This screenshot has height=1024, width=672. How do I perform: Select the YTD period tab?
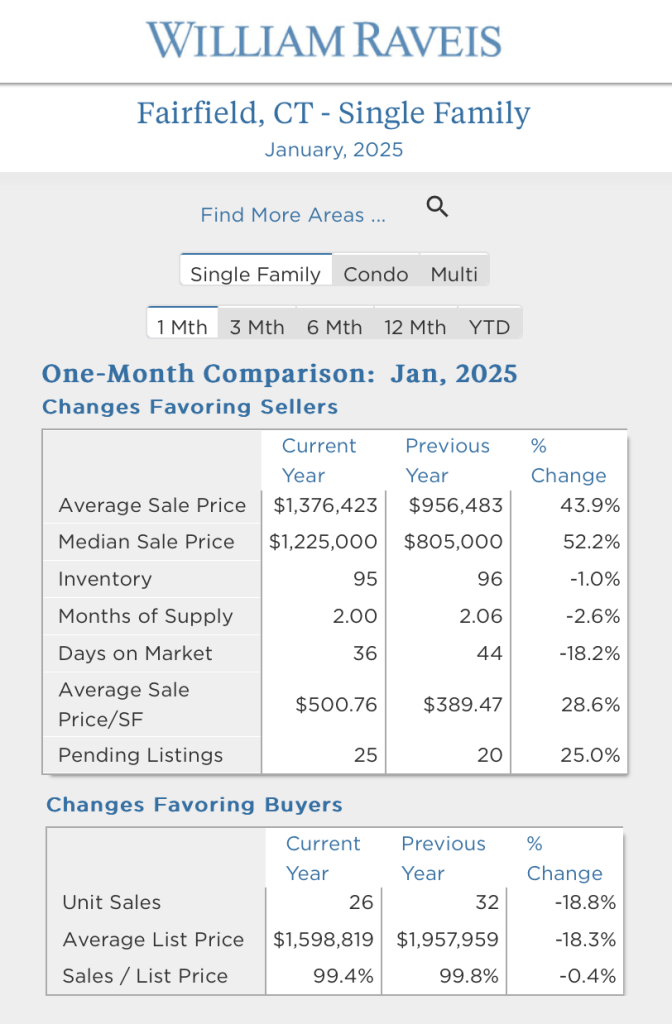tap(489, 327)
